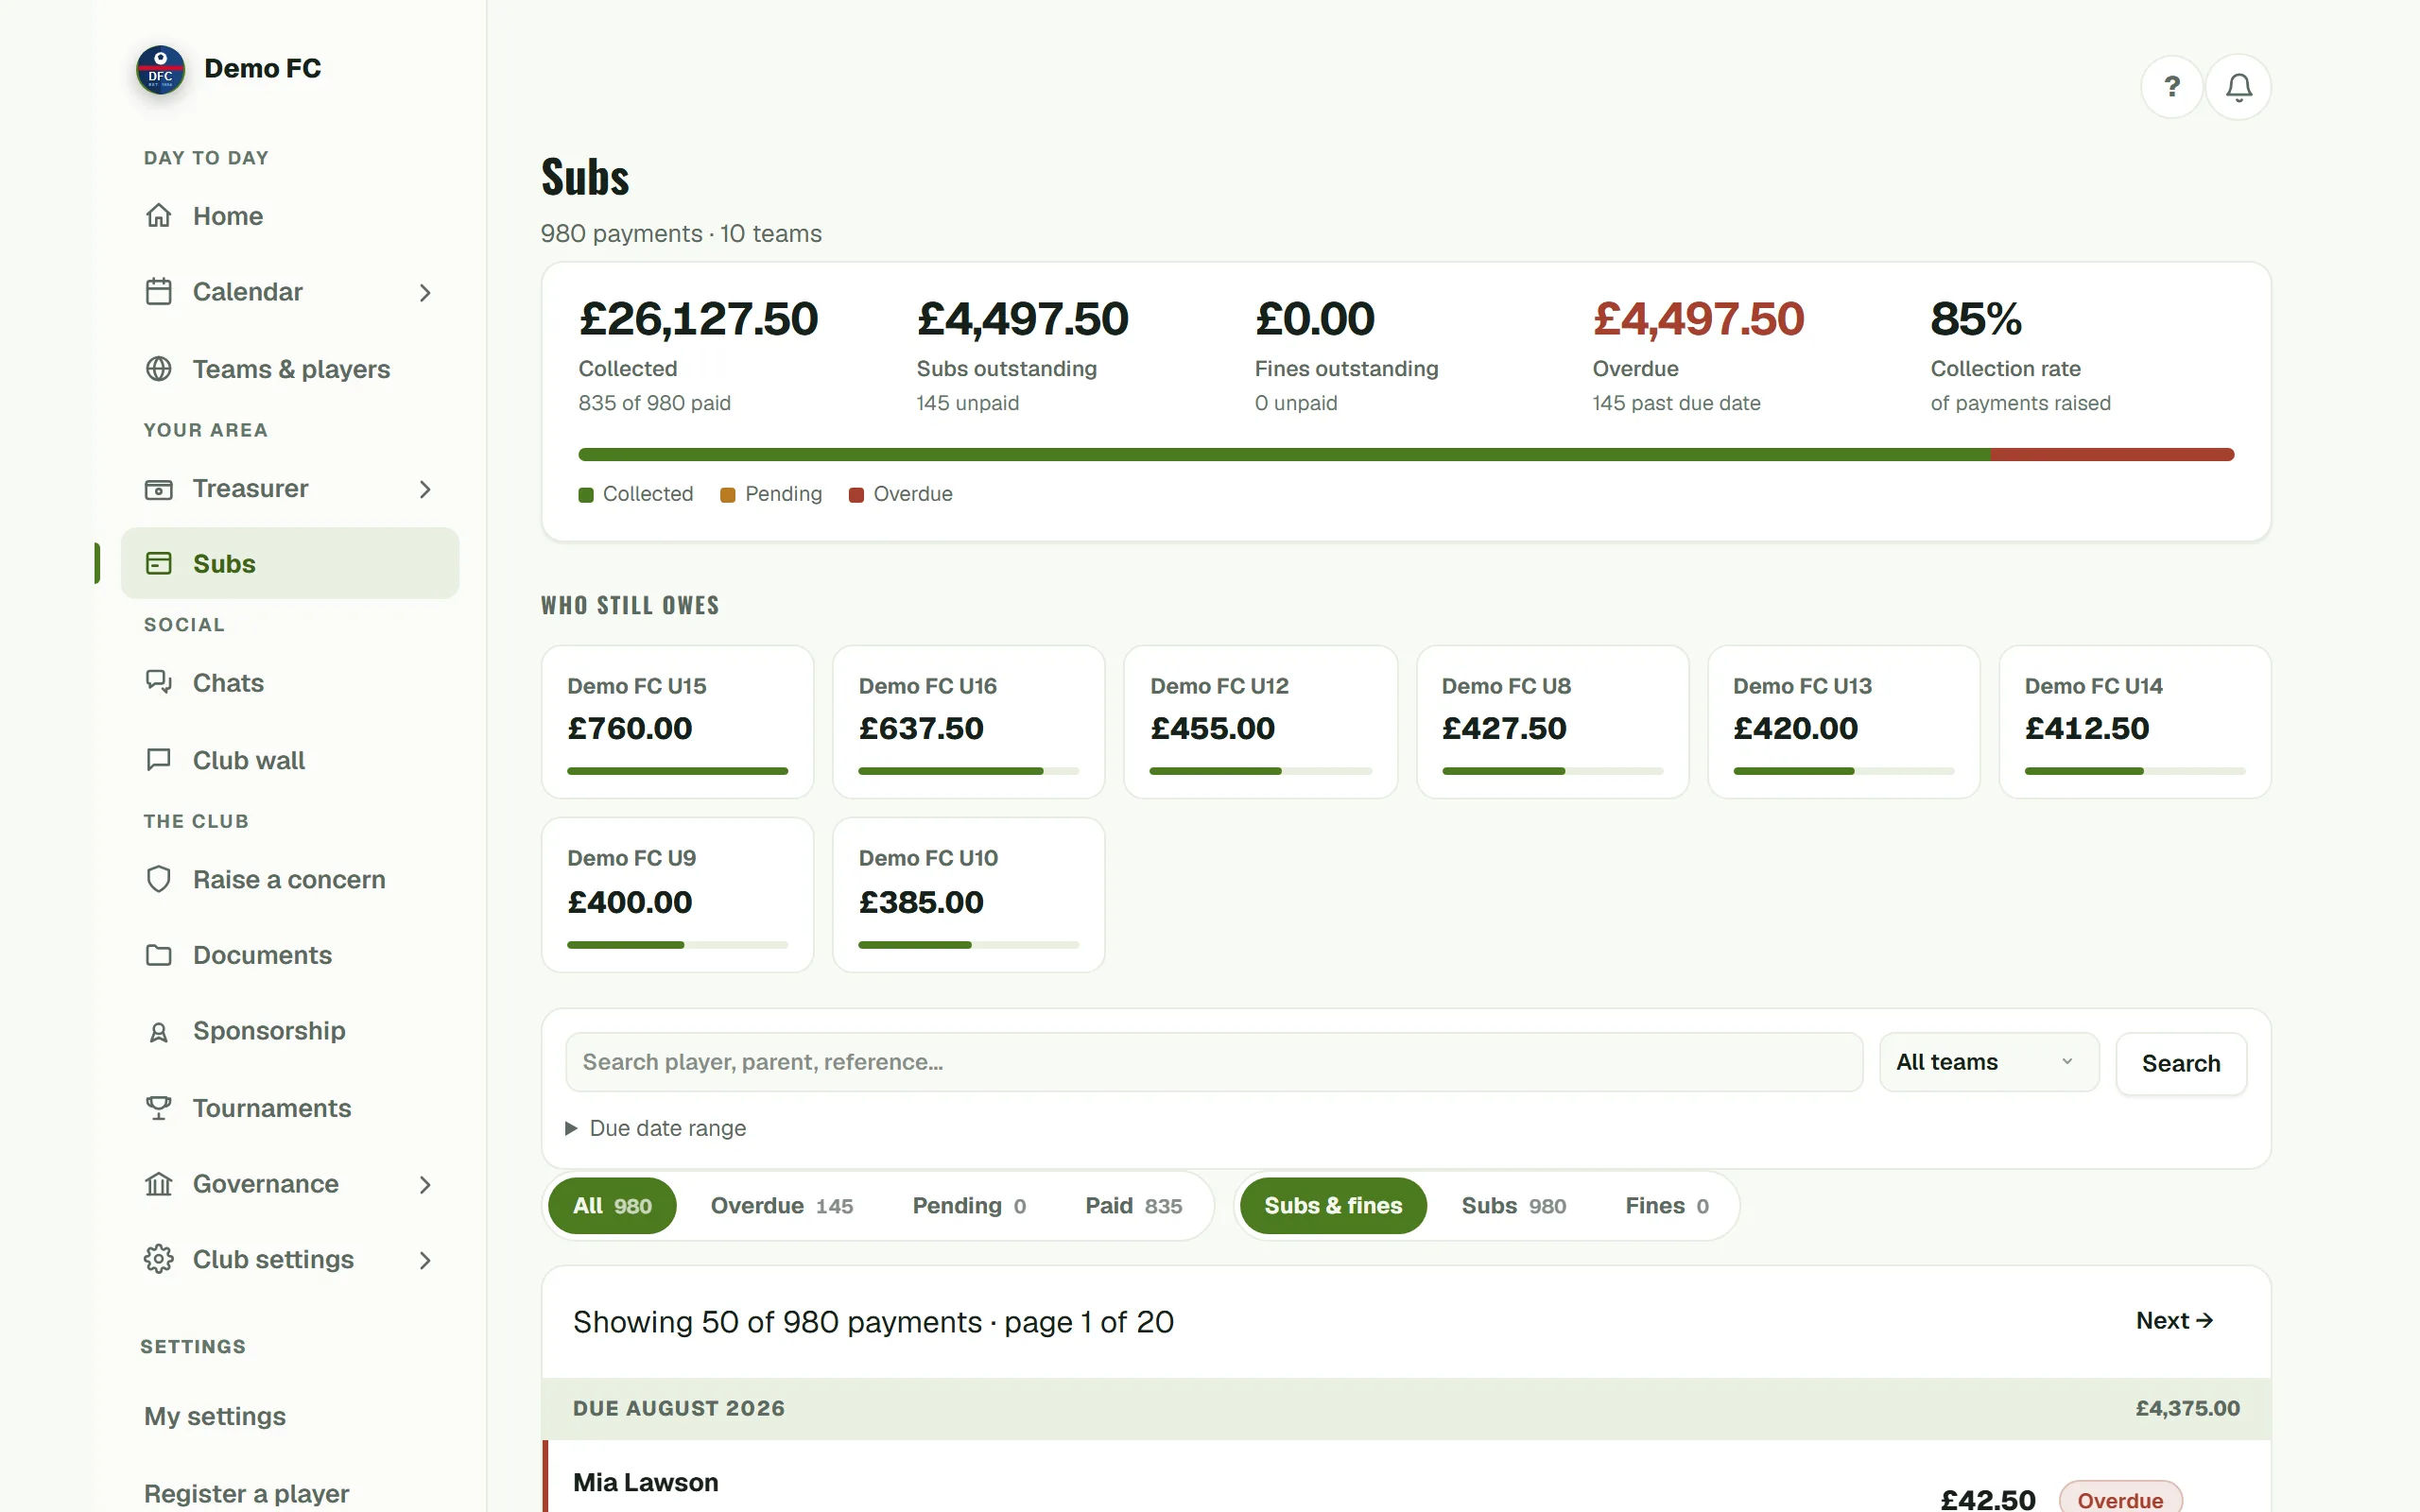
Task: Go to the Next page link
Action: [2174, 1321]
